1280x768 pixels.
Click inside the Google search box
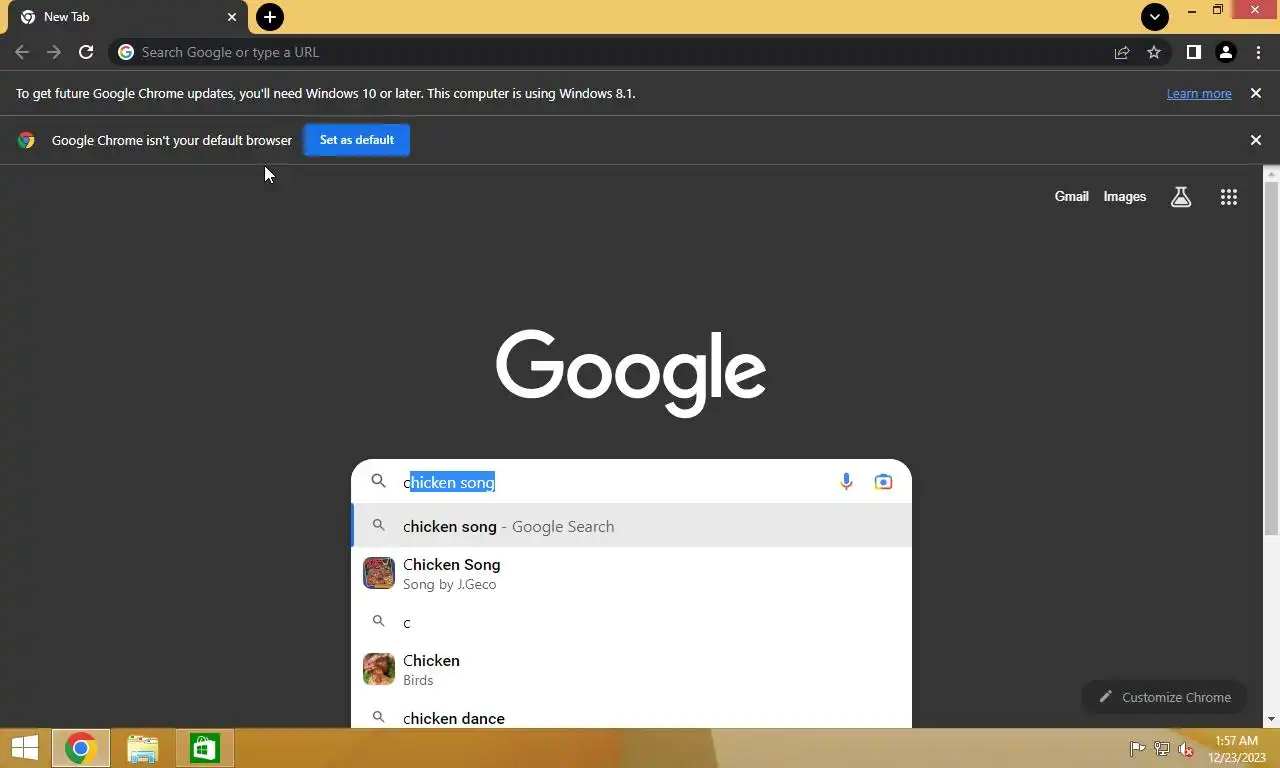pos(631,482)
